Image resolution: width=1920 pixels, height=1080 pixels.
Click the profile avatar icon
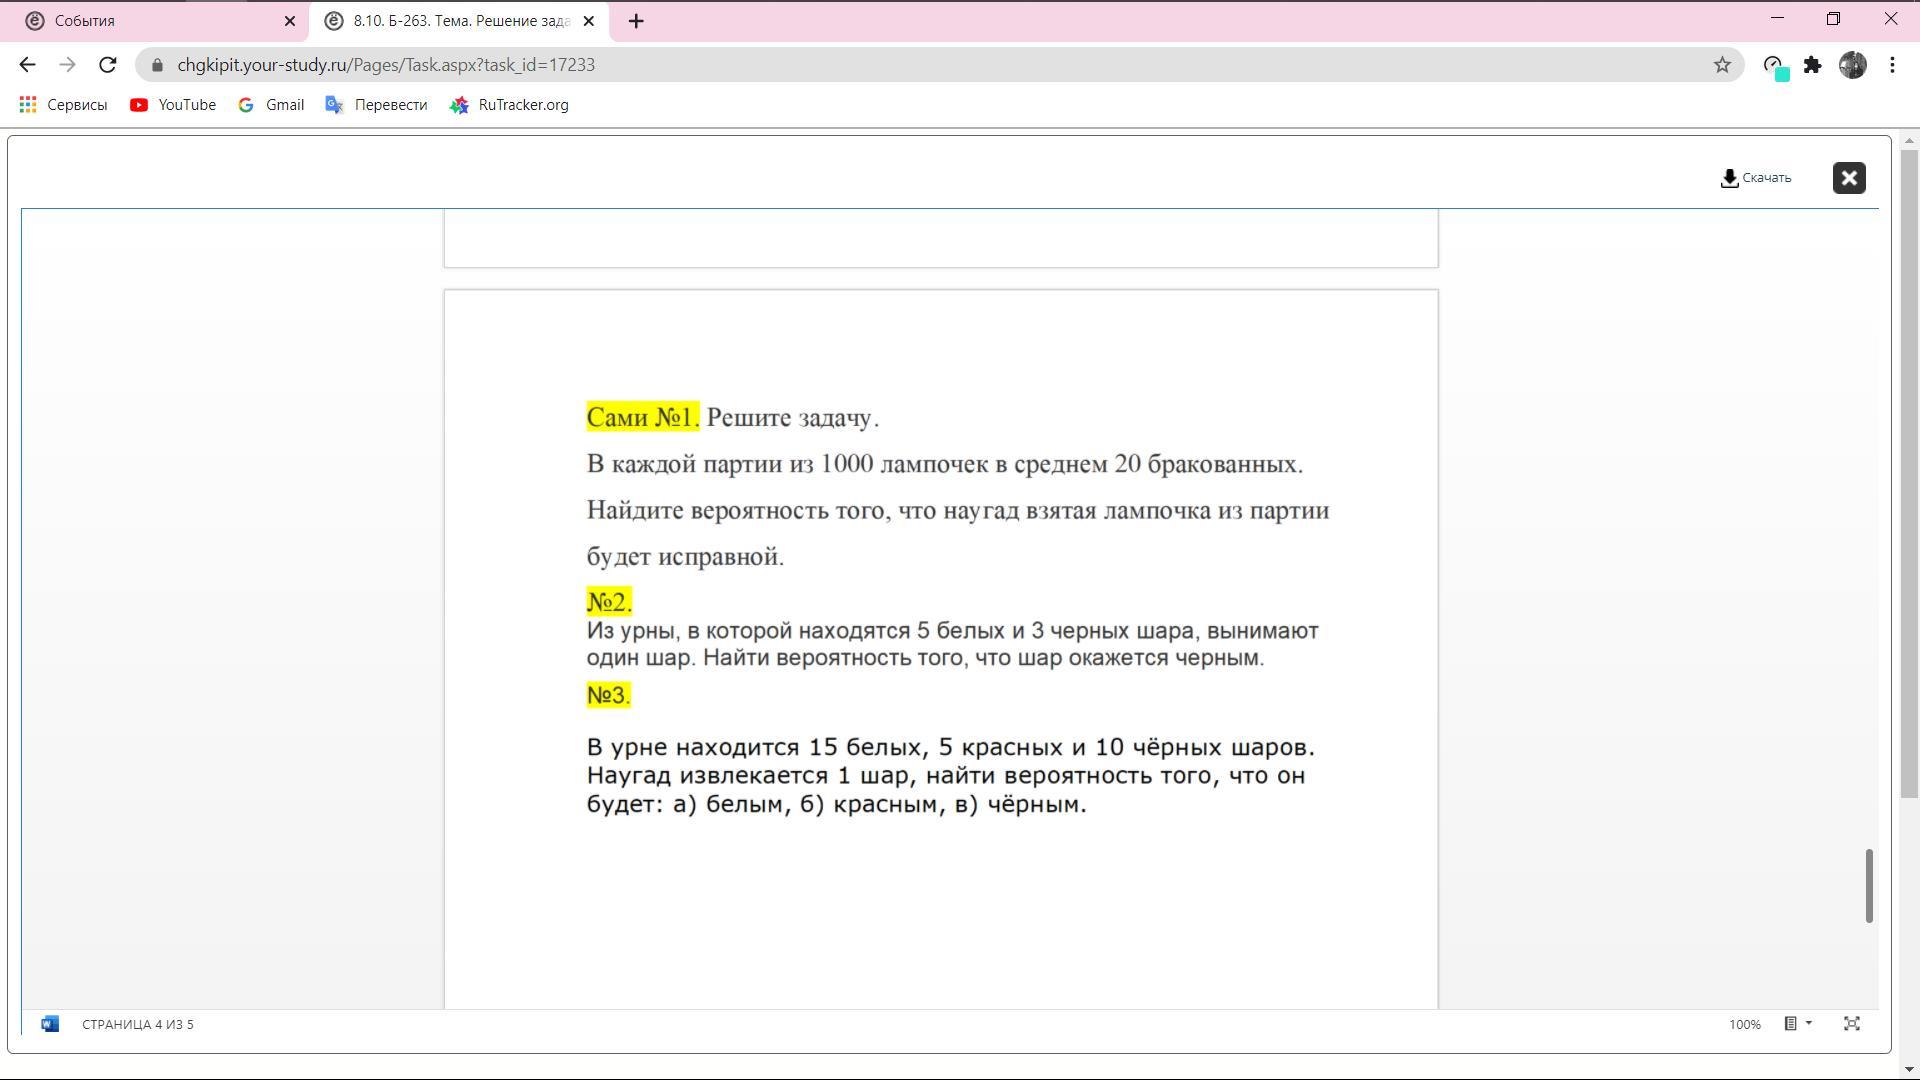point(1852,65)
